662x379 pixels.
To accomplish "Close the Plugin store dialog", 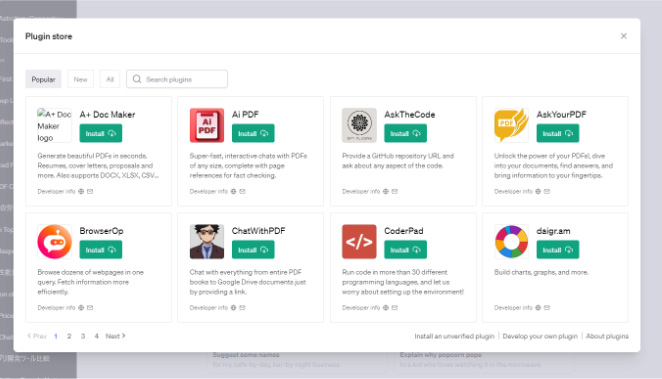I will [624, 36].
